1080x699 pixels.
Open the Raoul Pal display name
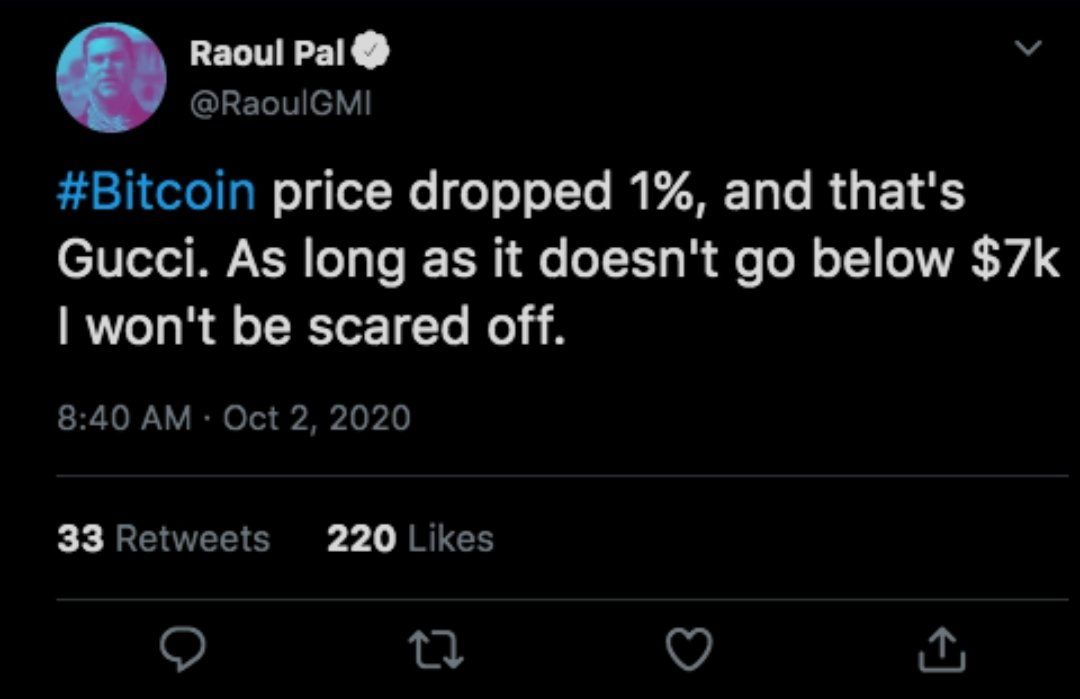pos(267,53)
